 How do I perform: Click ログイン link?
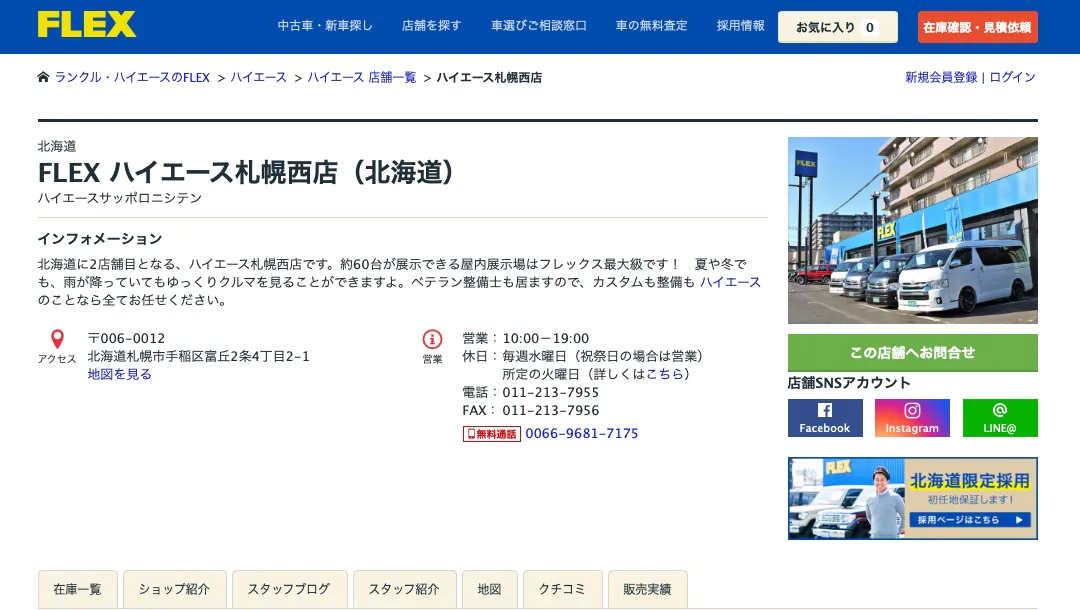point(1012,77)
